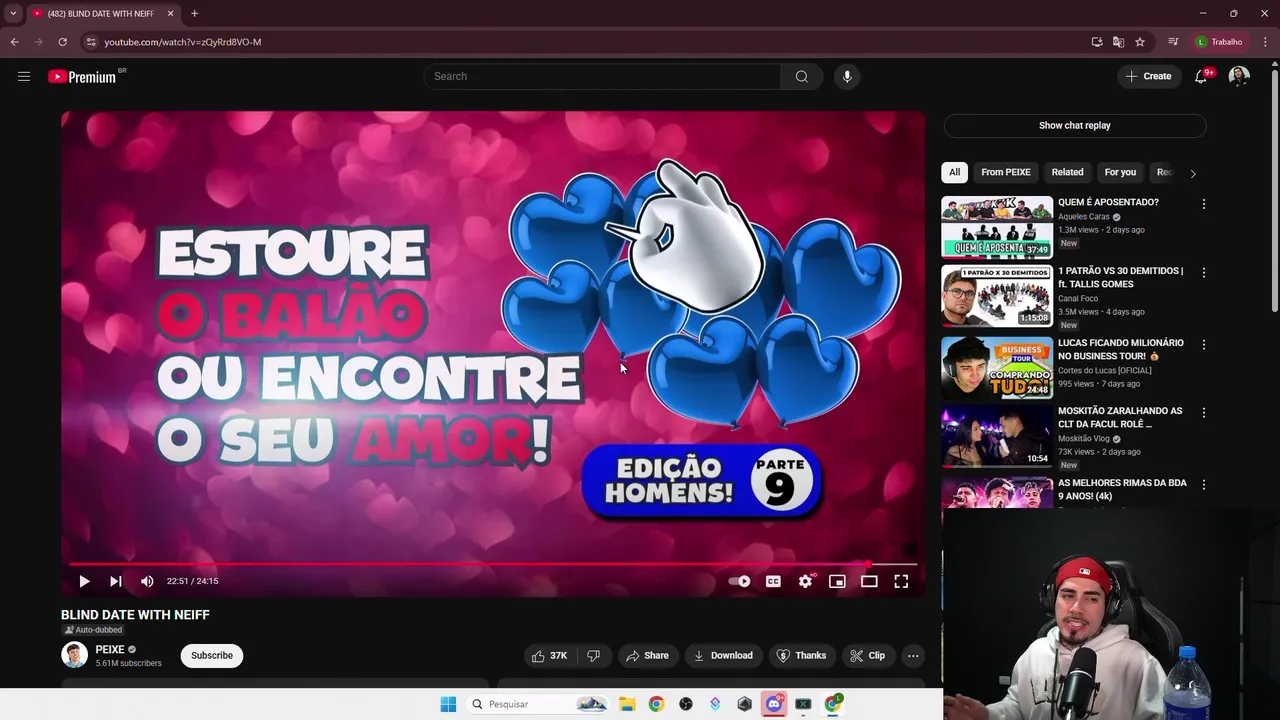Open player settings gear
The image size is (1280, 720).
(805, 581)
